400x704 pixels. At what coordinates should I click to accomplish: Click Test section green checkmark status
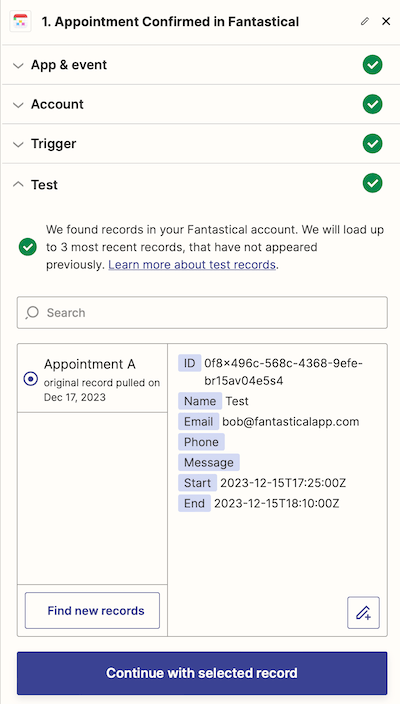click(373, 183)
